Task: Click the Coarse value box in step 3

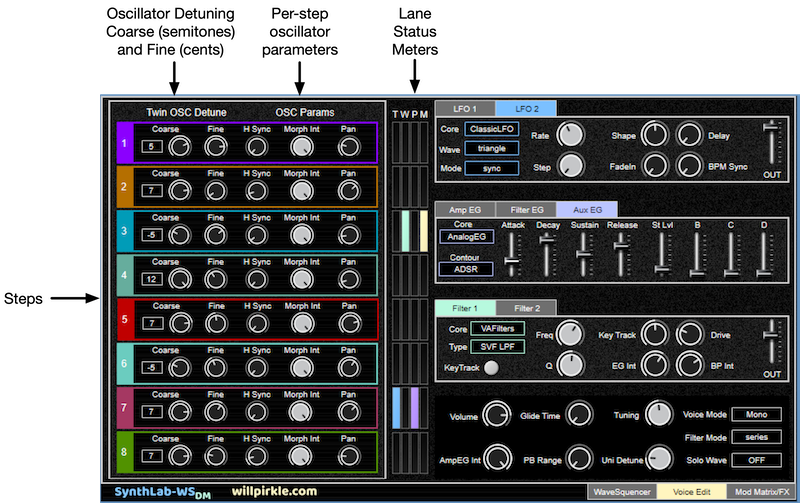Action: [152, 235]
